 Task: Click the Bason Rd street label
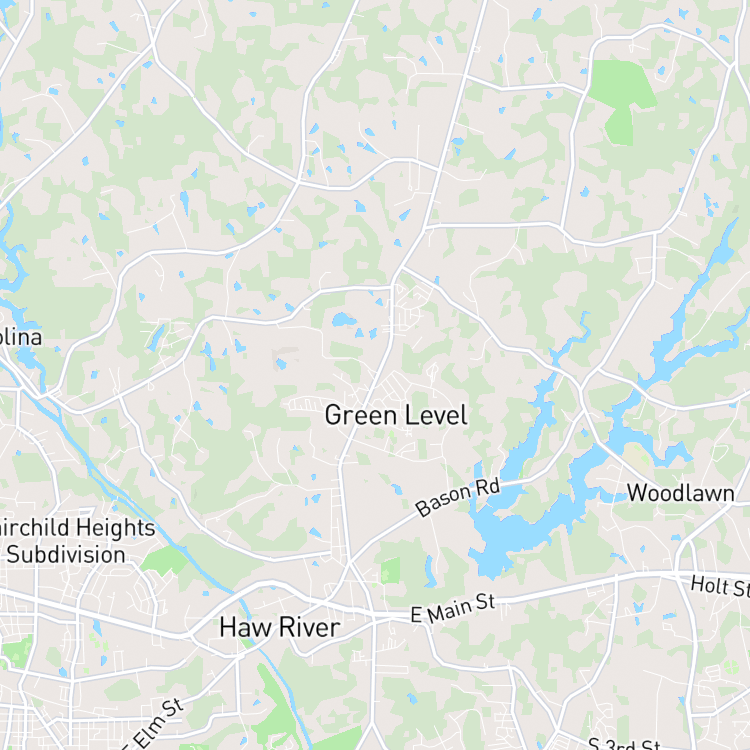pos(458,497)
